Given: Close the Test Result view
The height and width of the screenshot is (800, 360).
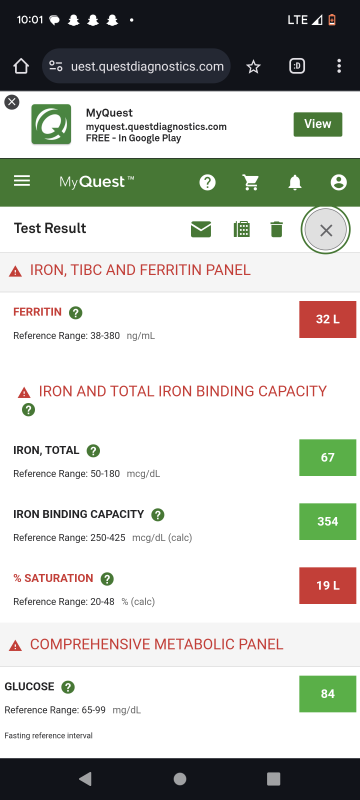Looking at the screenshot, I should pos(326,230).
